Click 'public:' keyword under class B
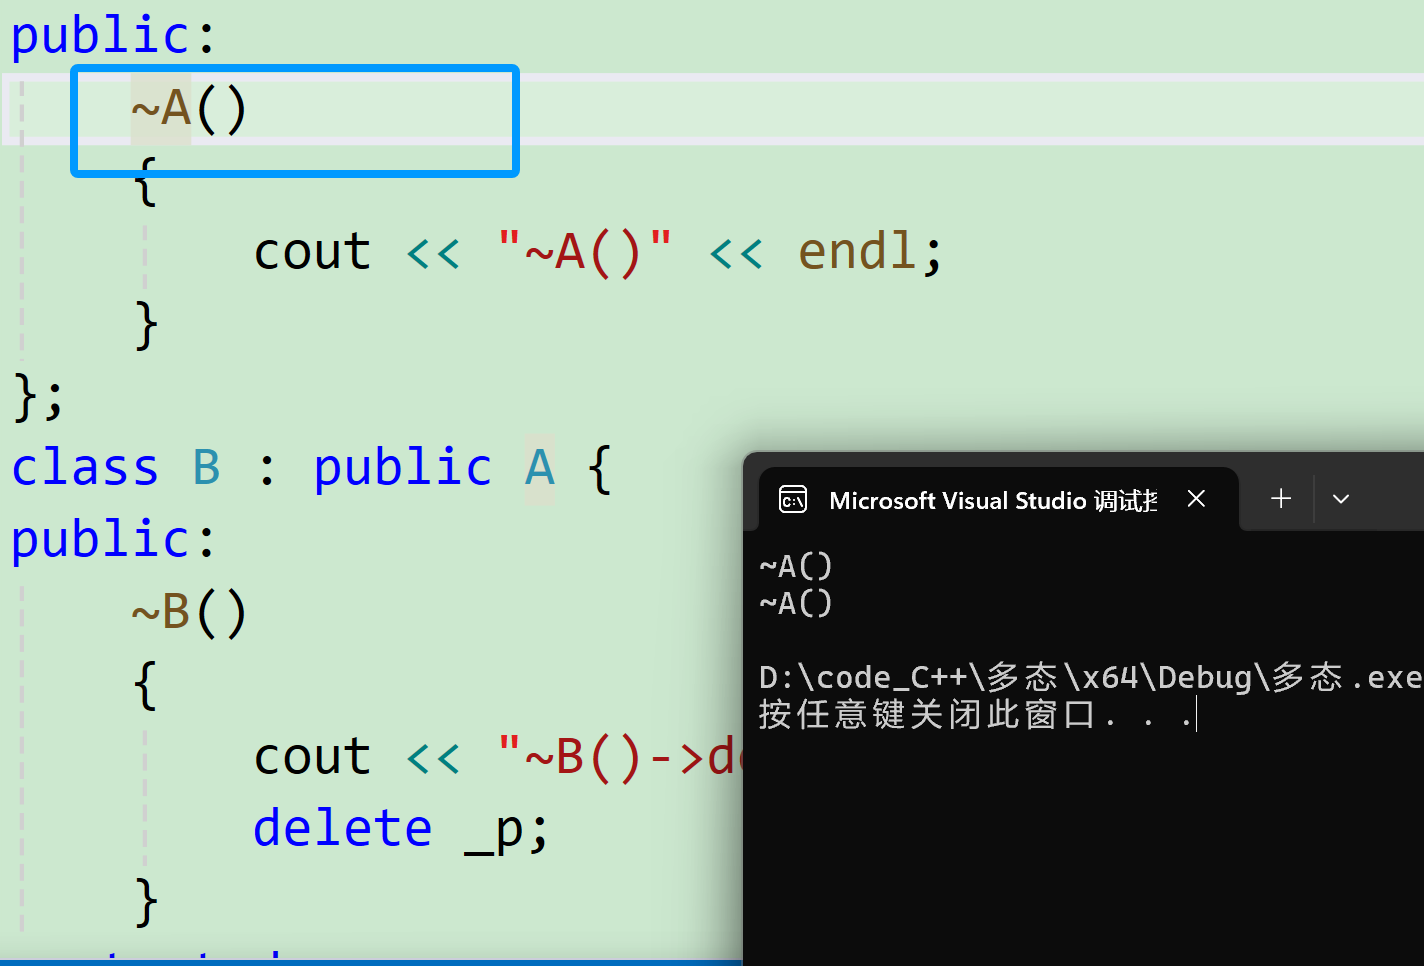 (x=113, y=540)
